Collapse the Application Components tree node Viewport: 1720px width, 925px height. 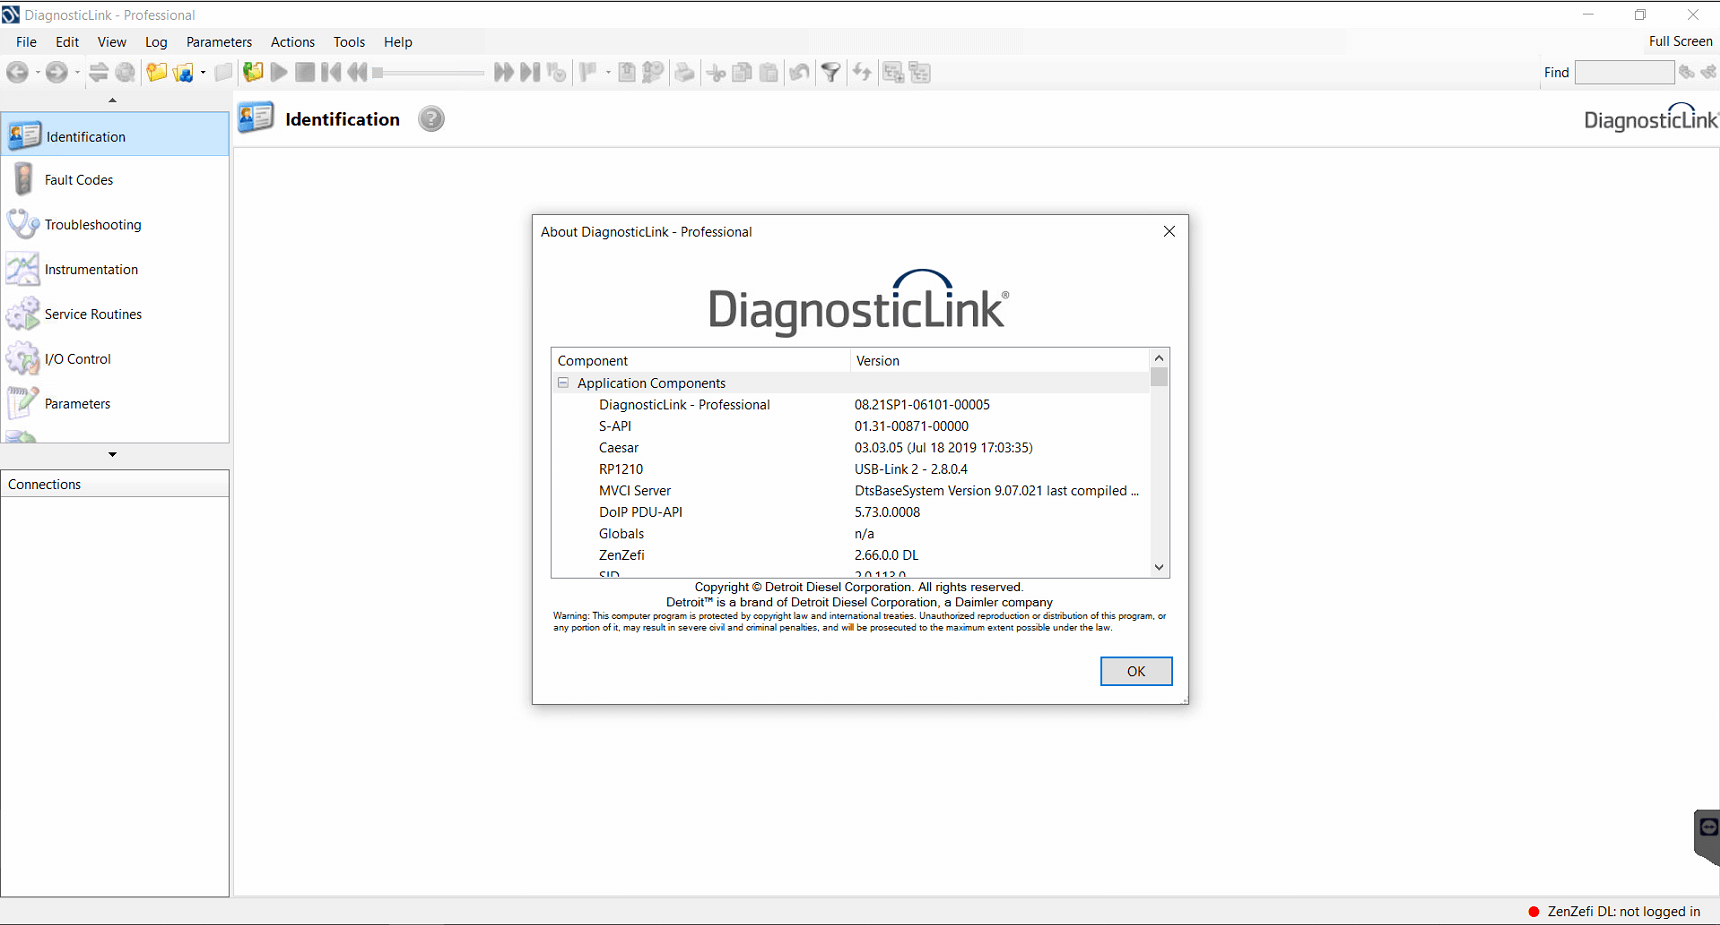point(563,383)
